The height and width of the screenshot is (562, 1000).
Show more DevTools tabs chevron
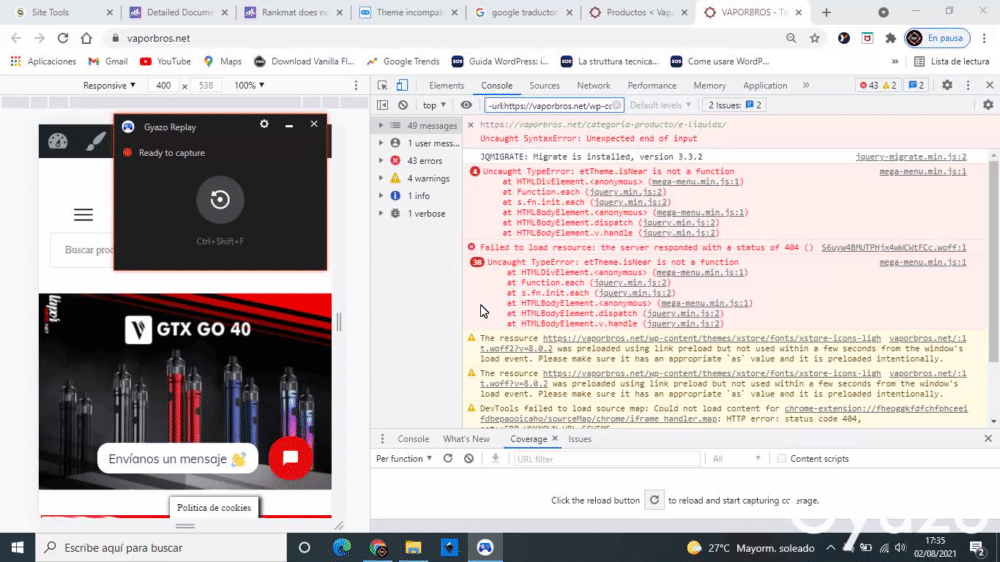806,85
